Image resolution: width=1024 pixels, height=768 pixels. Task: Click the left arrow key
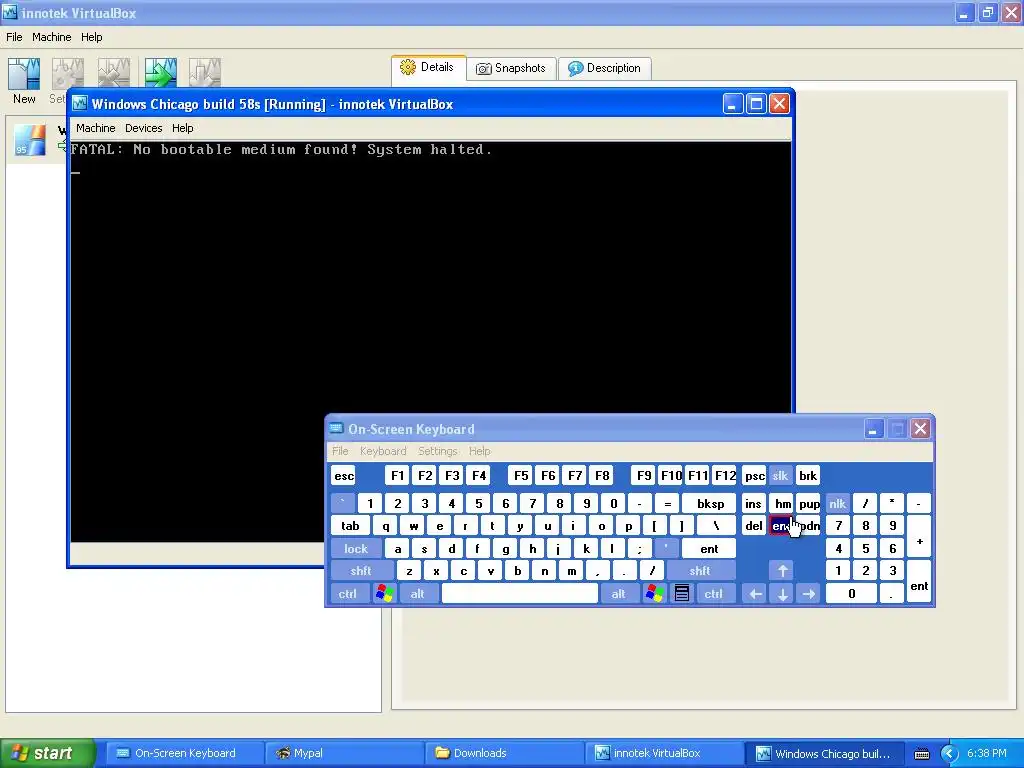(x=755, y=594)
